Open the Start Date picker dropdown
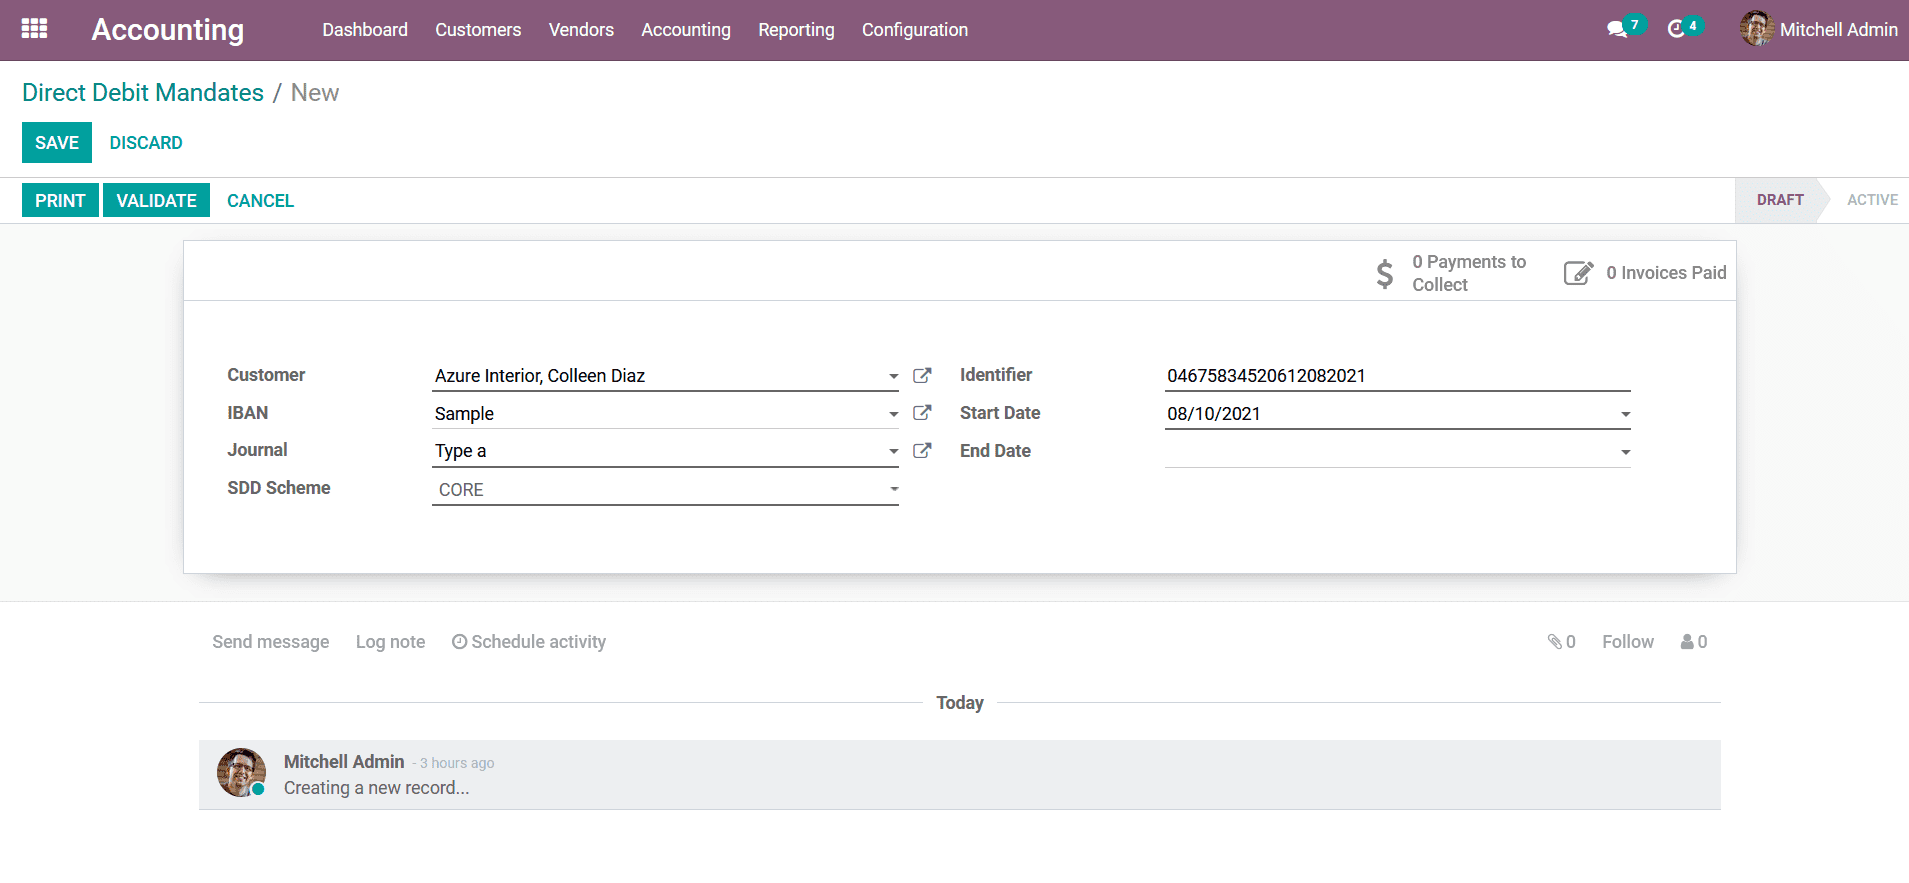This screenshot has height=883, width=1909. tap(1625, 415)
